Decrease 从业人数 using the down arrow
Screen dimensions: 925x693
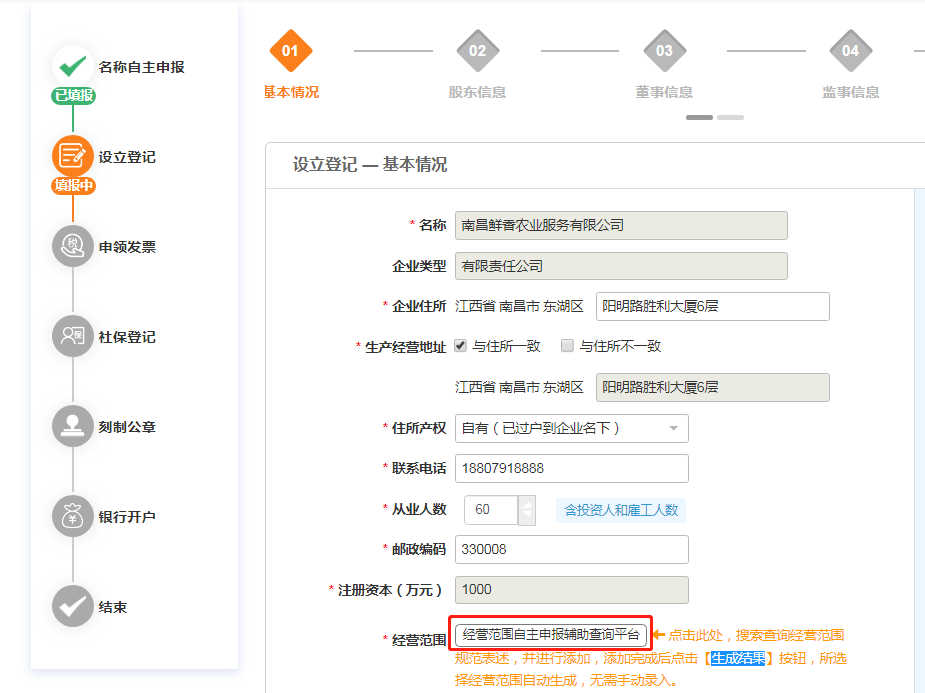528,516
